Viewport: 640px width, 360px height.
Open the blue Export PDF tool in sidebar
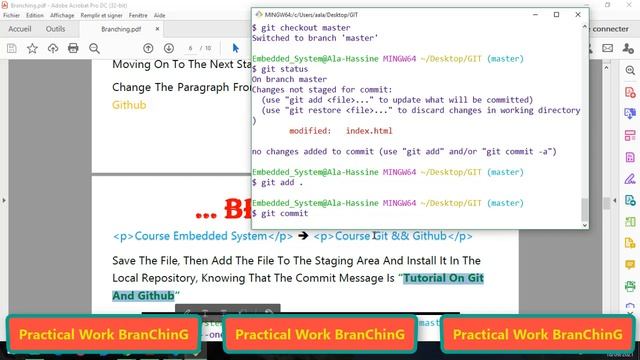click(630, 113)
